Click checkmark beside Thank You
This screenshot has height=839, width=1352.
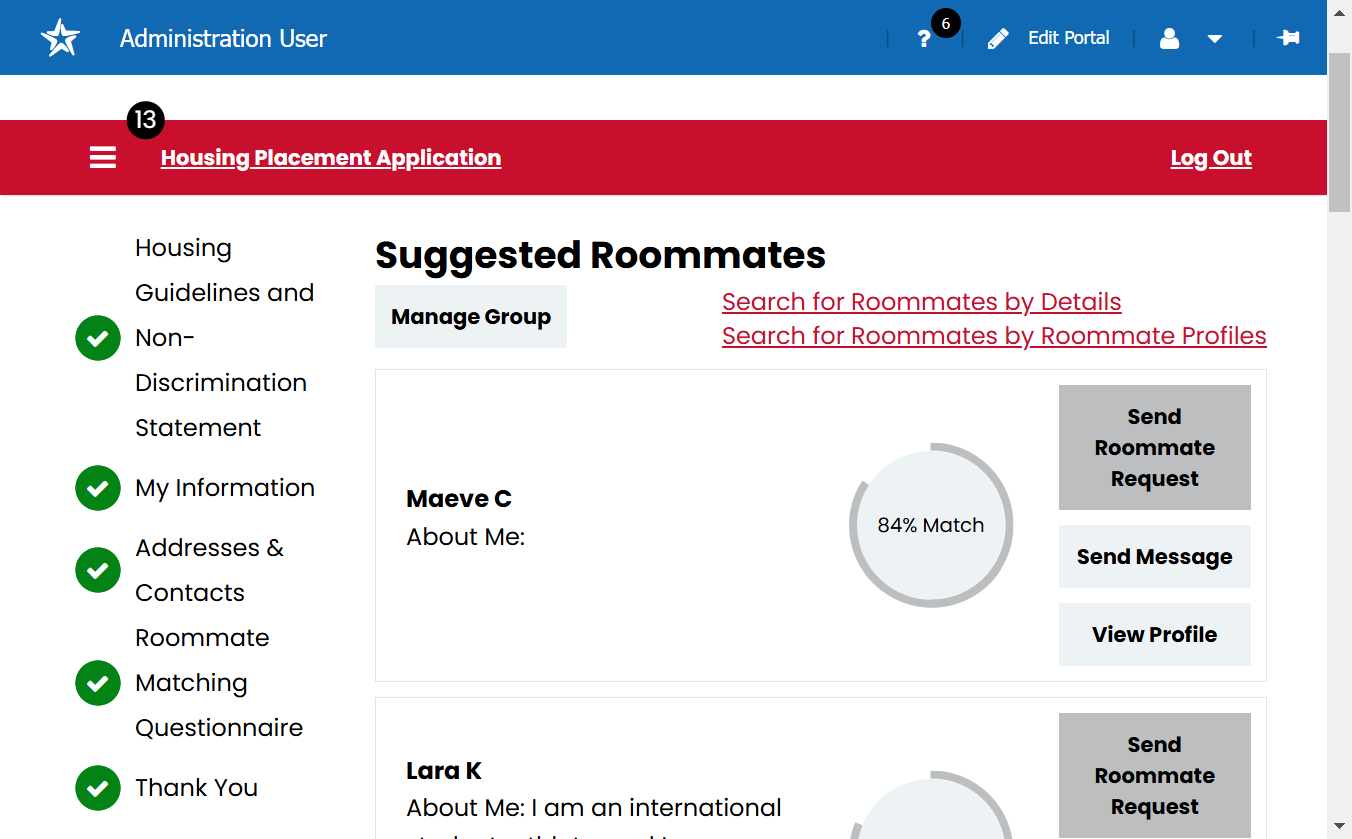coord(98,788)
